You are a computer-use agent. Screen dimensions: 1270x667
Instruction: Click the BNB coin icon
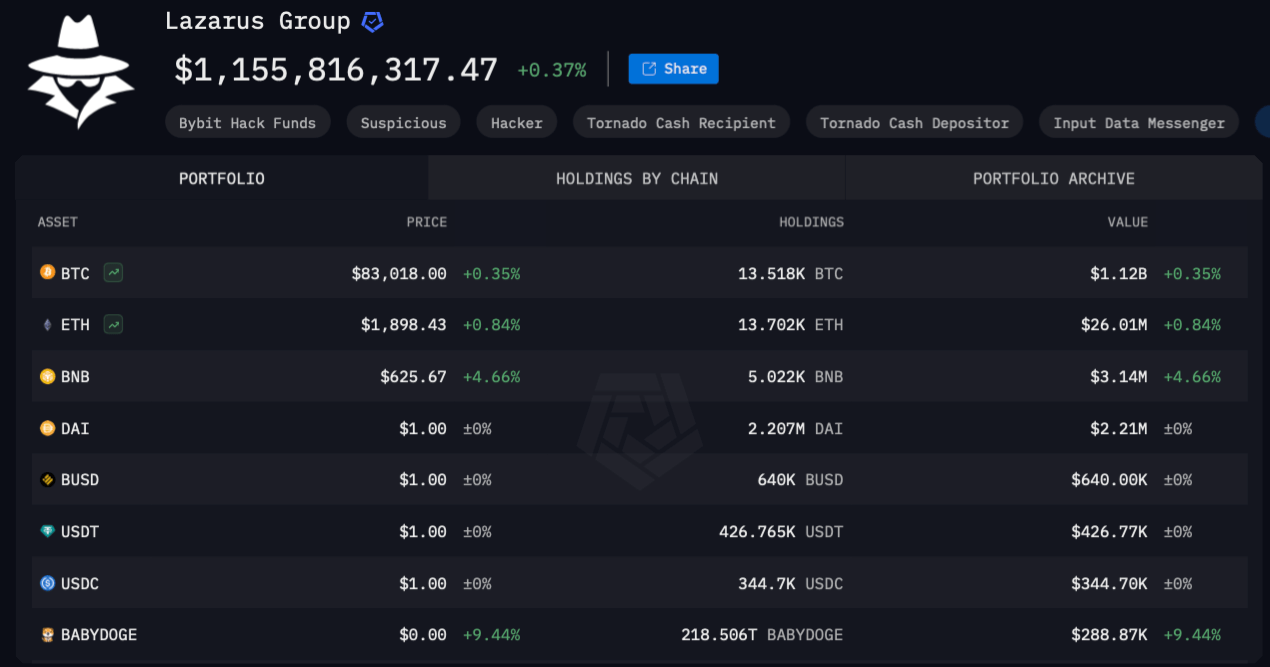[x=47, y=376]
